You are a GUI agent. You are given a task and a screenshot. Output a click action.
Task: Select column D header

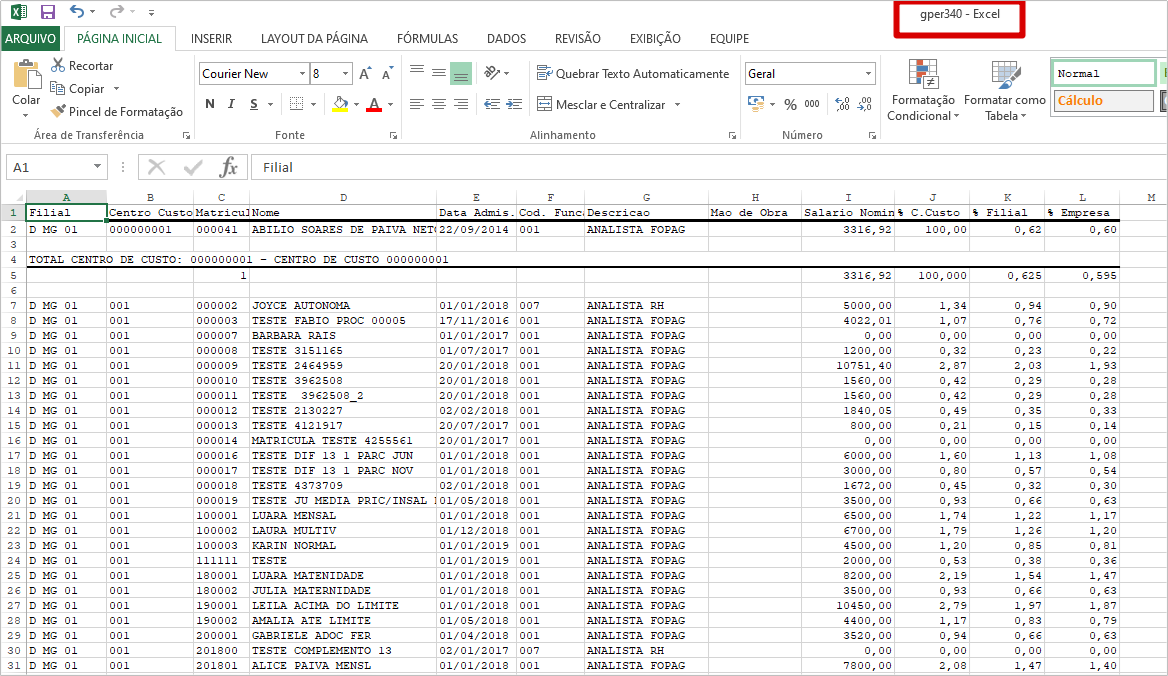pos(343,197)
